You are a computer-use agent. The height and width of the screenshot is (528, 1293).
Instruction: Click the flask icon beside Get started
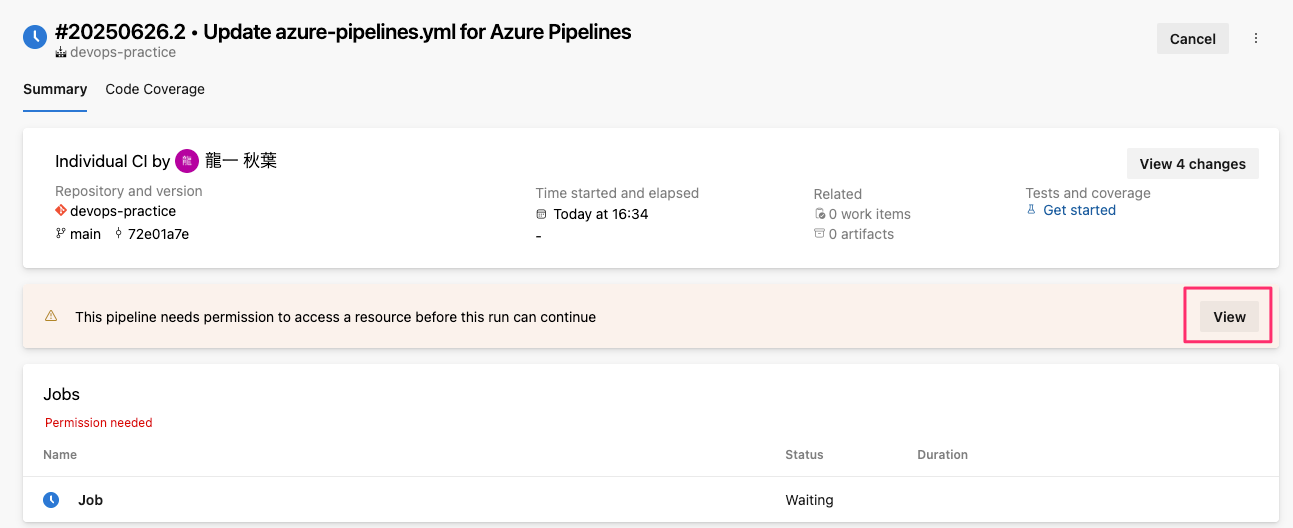click(x=1032, y=210)
